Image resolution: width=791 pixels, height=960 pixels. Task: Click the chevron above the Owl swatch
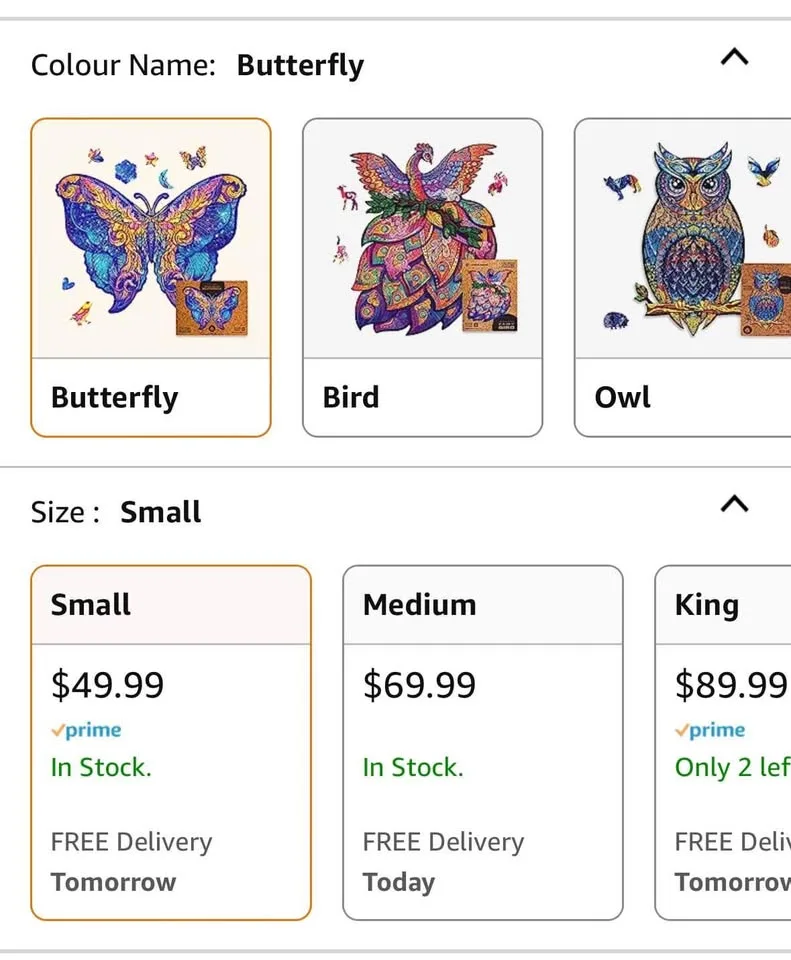click(x=735, y=58)
